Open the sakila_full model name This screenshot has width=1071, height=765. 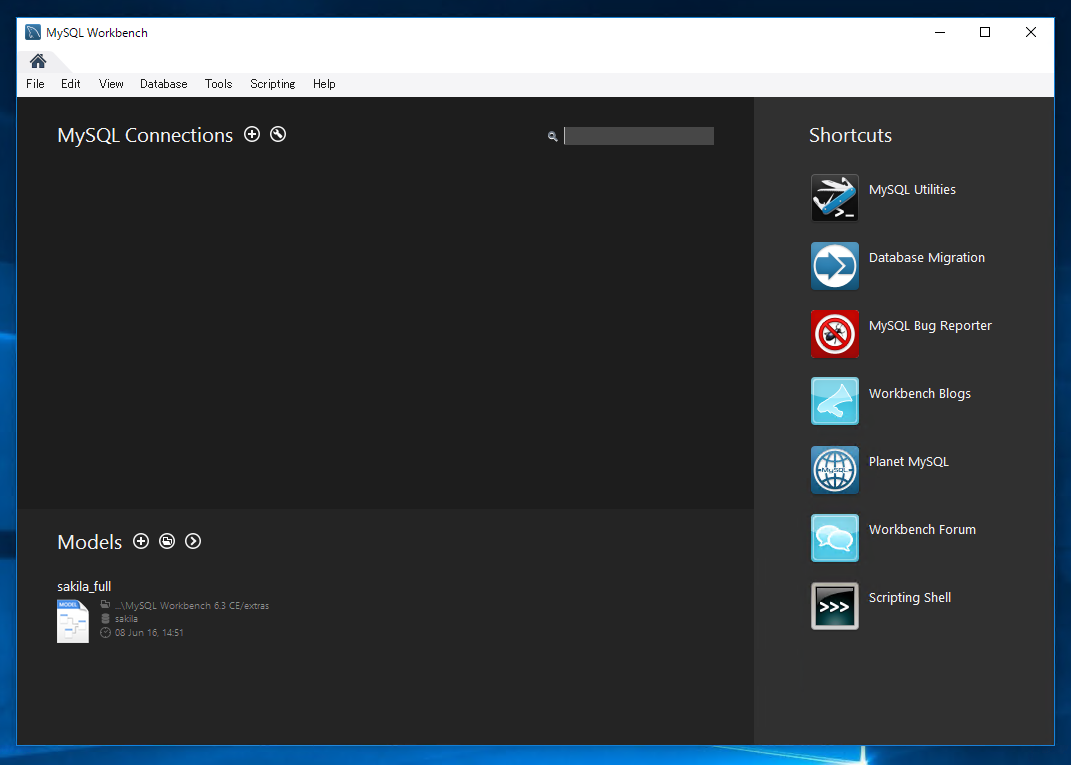coord(84,586)
